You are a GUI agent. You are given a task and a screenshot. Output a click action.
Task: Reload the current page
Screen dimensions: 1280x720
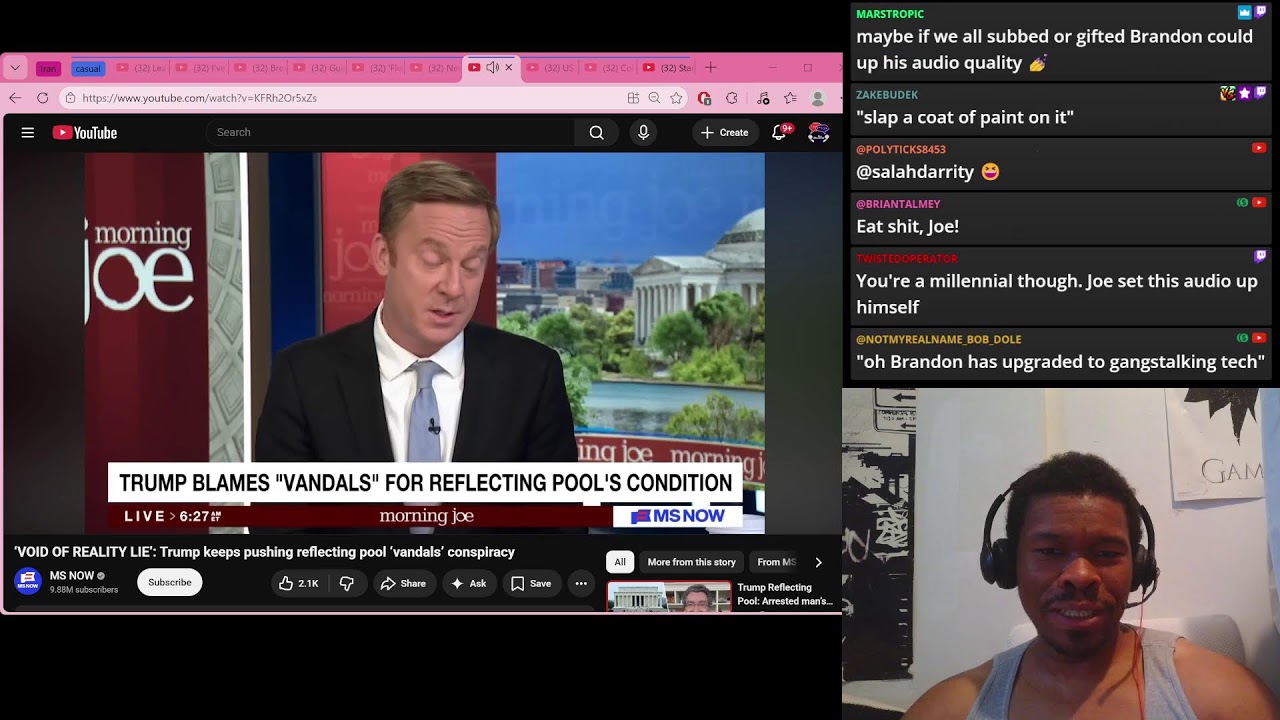(x=42, y=97)
